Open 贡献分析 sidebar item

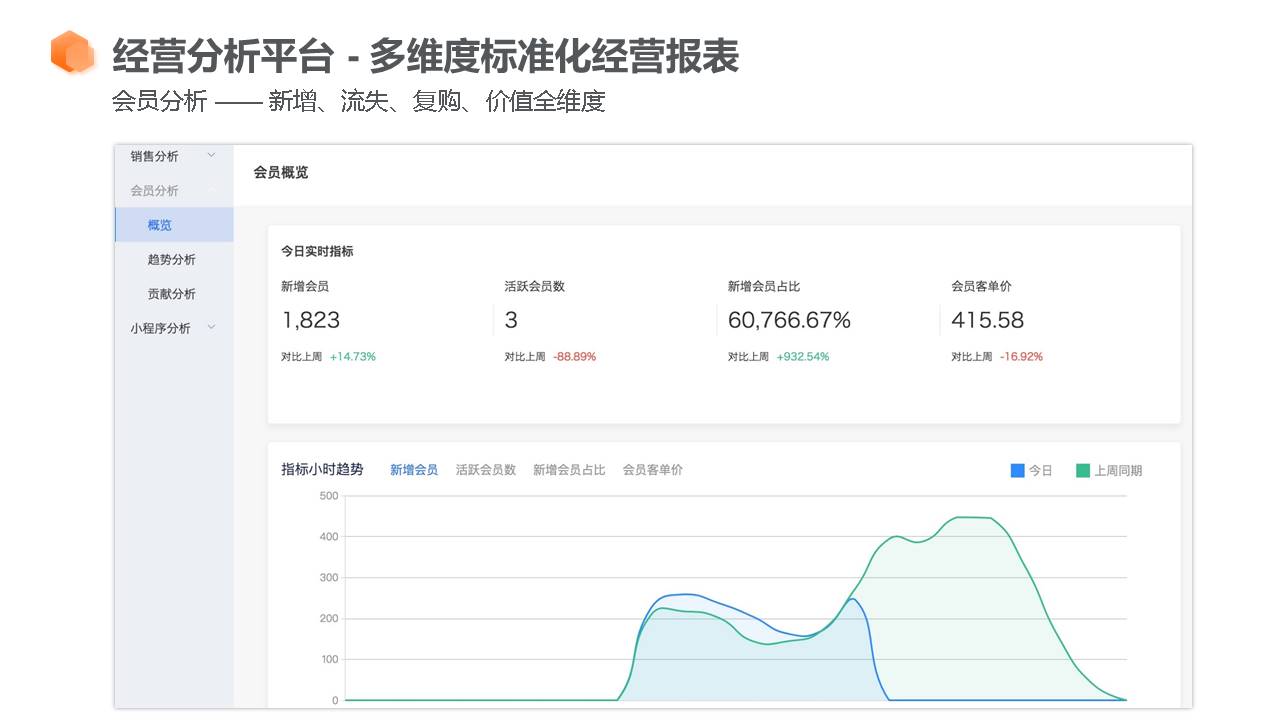(172, 294)
